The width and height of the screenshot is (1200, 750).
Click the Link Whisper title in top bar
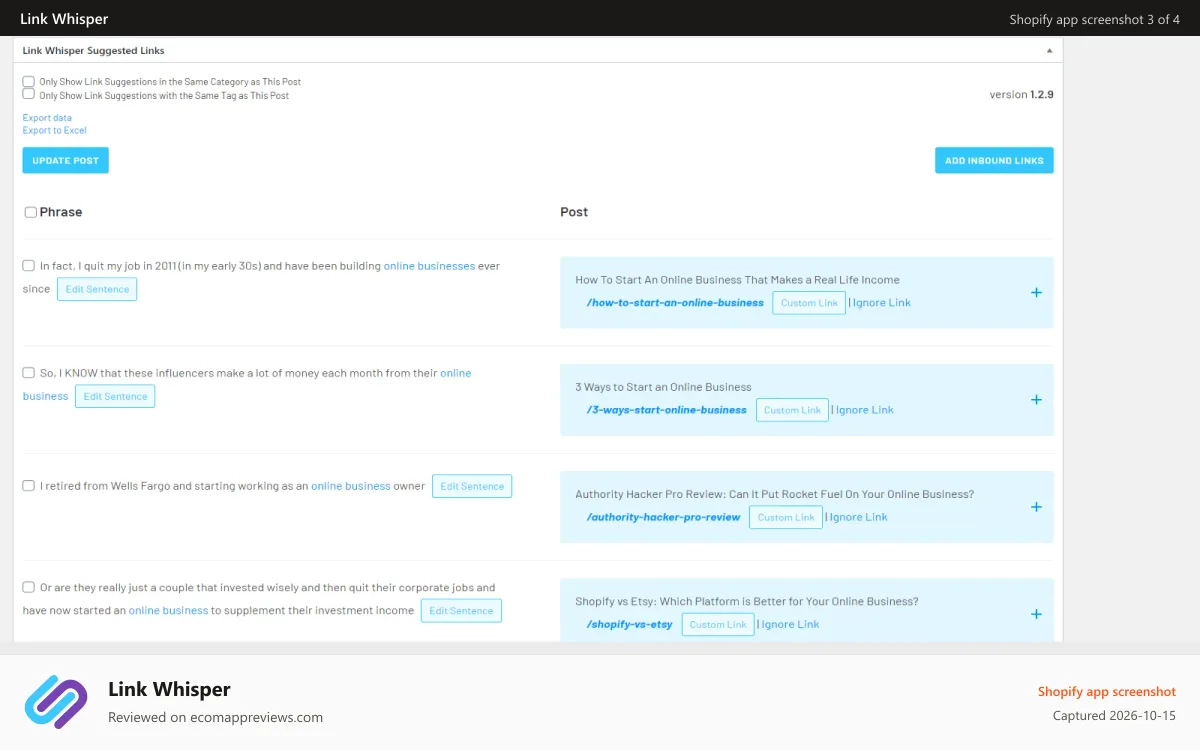point(64,19)
